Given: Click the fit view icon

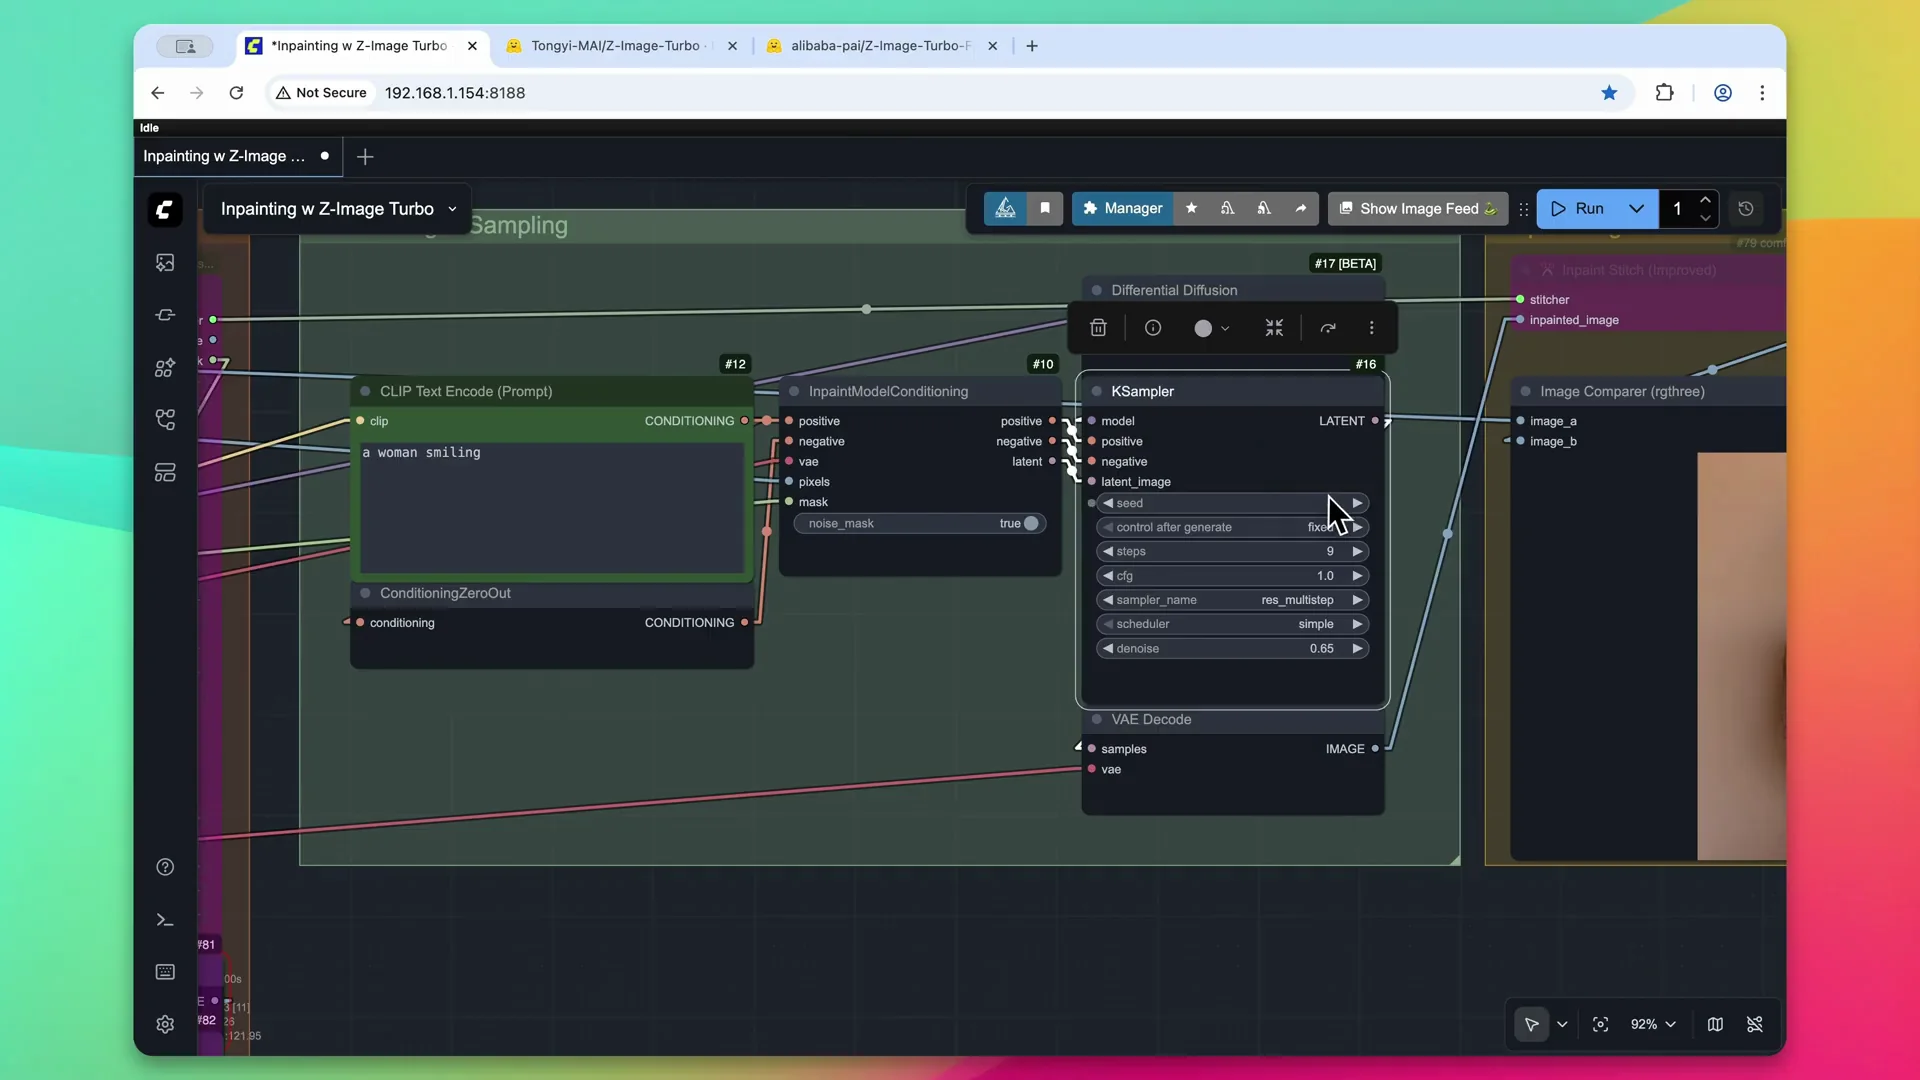Looking at the screenshot, I should pyautogui.click(x=1600, y=1024).
